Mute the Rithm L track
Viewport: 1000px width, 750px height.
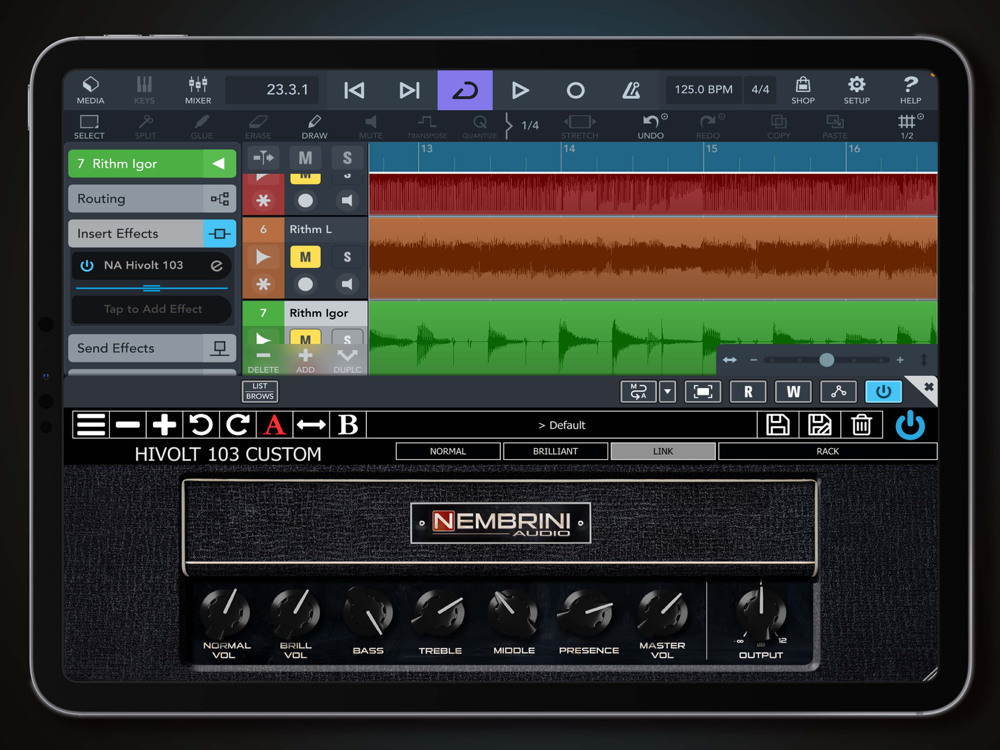[305, 257]
